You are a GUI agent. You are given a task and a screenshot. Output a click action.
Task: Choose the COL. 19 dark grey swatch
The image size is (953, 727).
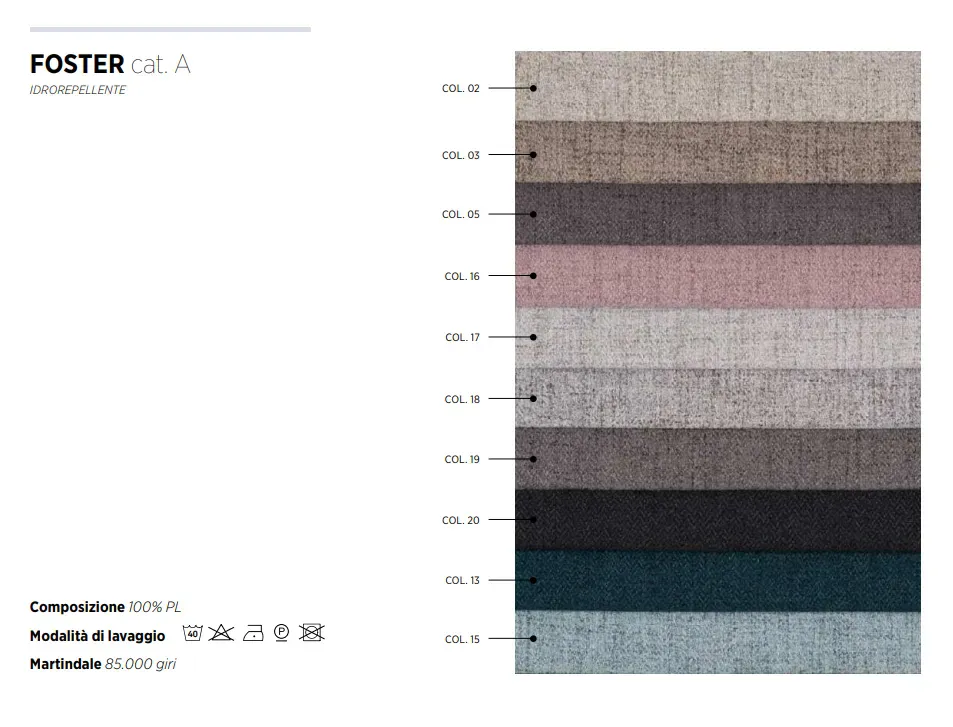[718, 459]
